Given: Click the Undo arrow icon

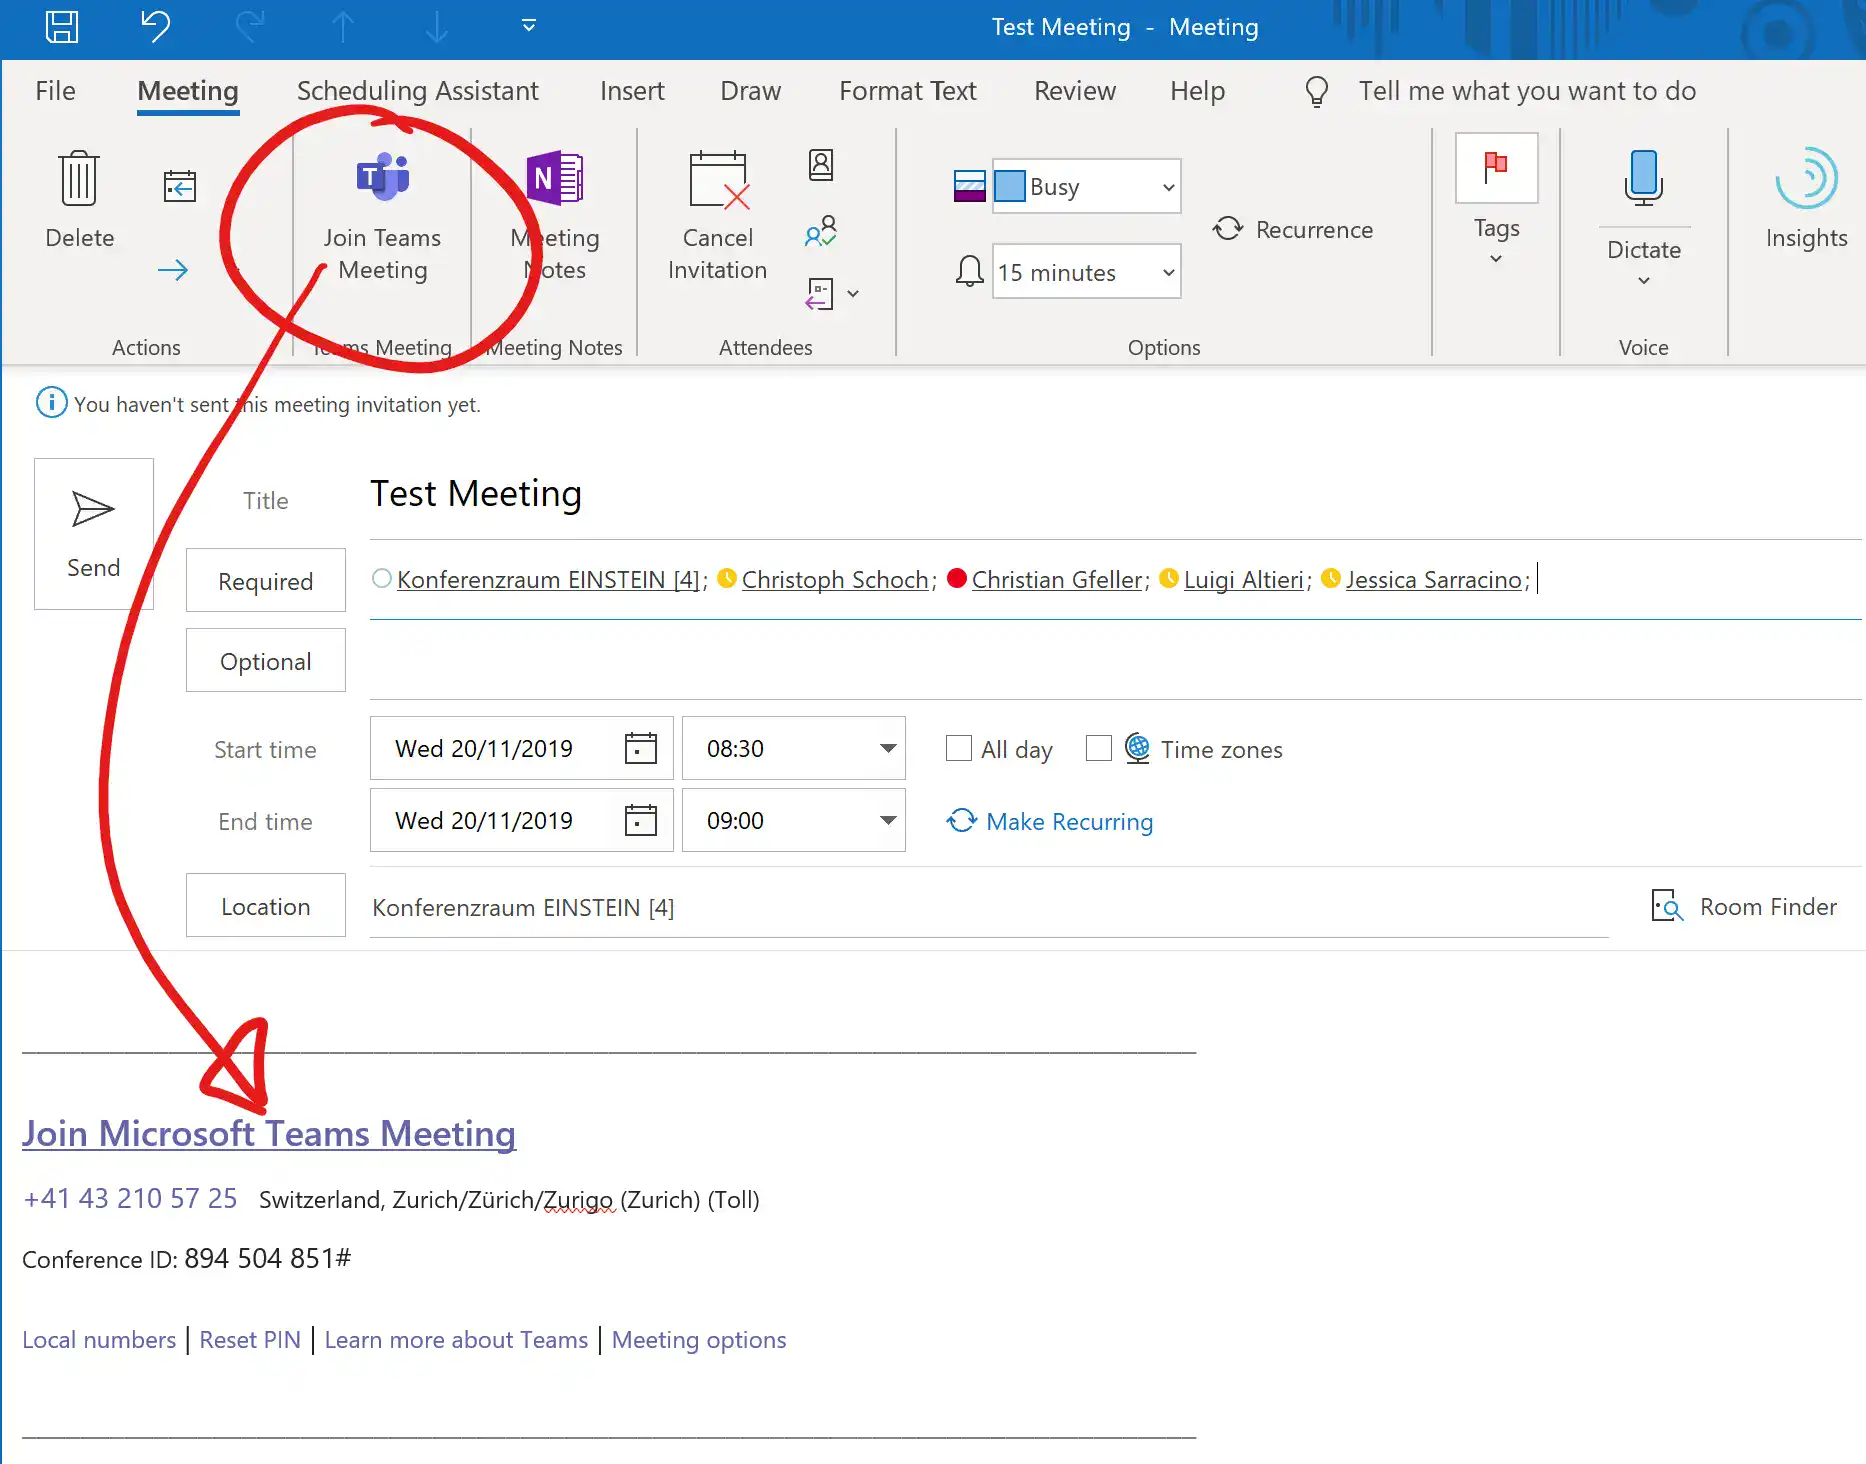Looking at the screenshot, I should pyautogui.click(x=155, y=27).
